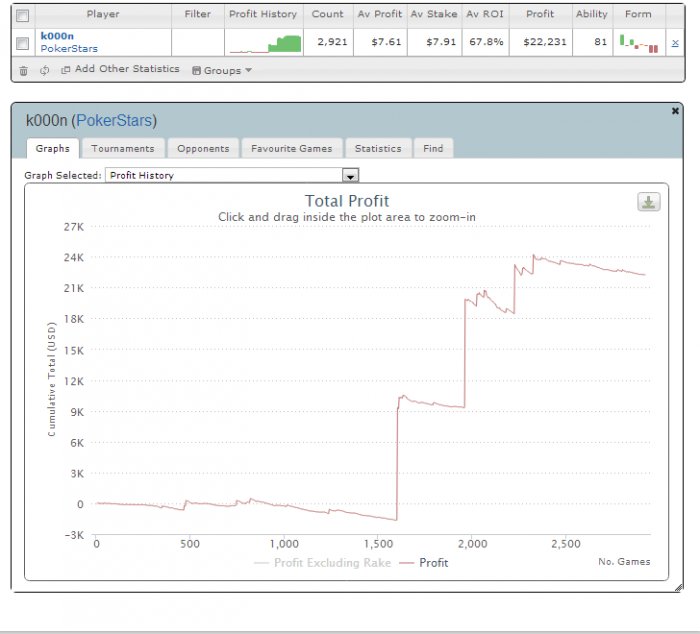
Task: View the Form mini bar chart
Action: click(639, 43)
